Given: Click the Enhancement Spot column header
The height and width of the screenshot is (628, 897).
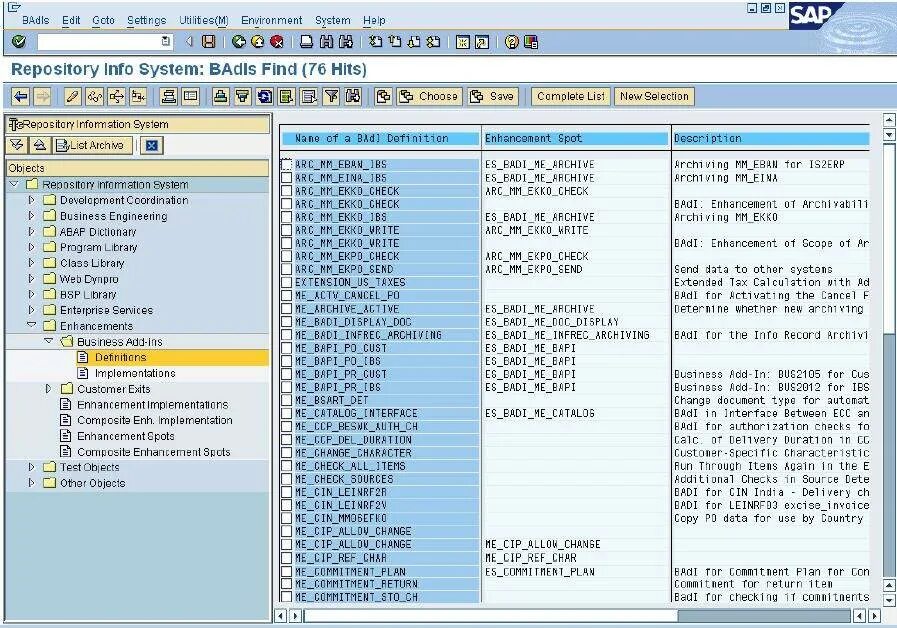Looking at the screenshot, I should pyautogui.click(x=576, y=138).
